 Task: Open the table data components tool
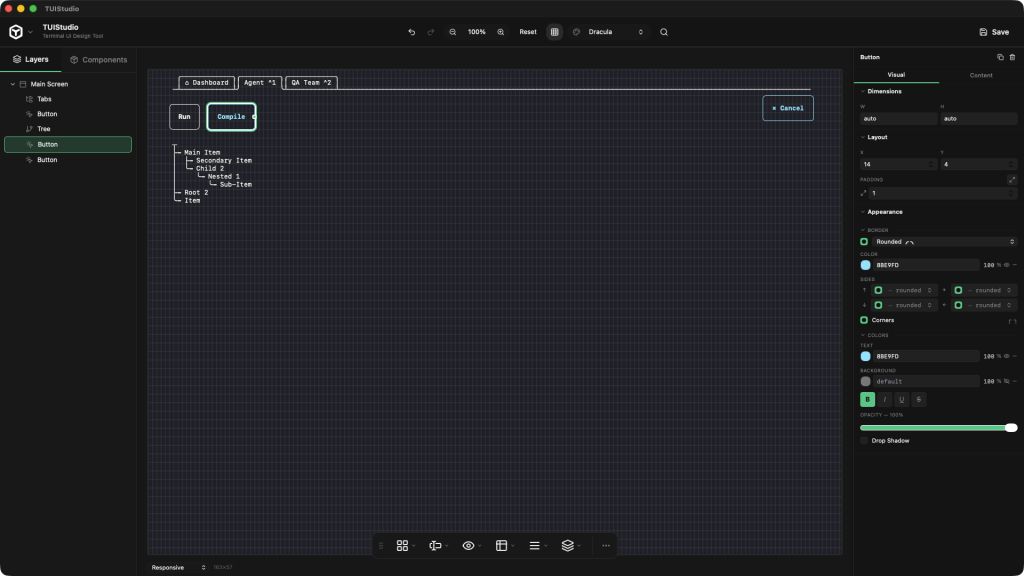coord(502,545)
